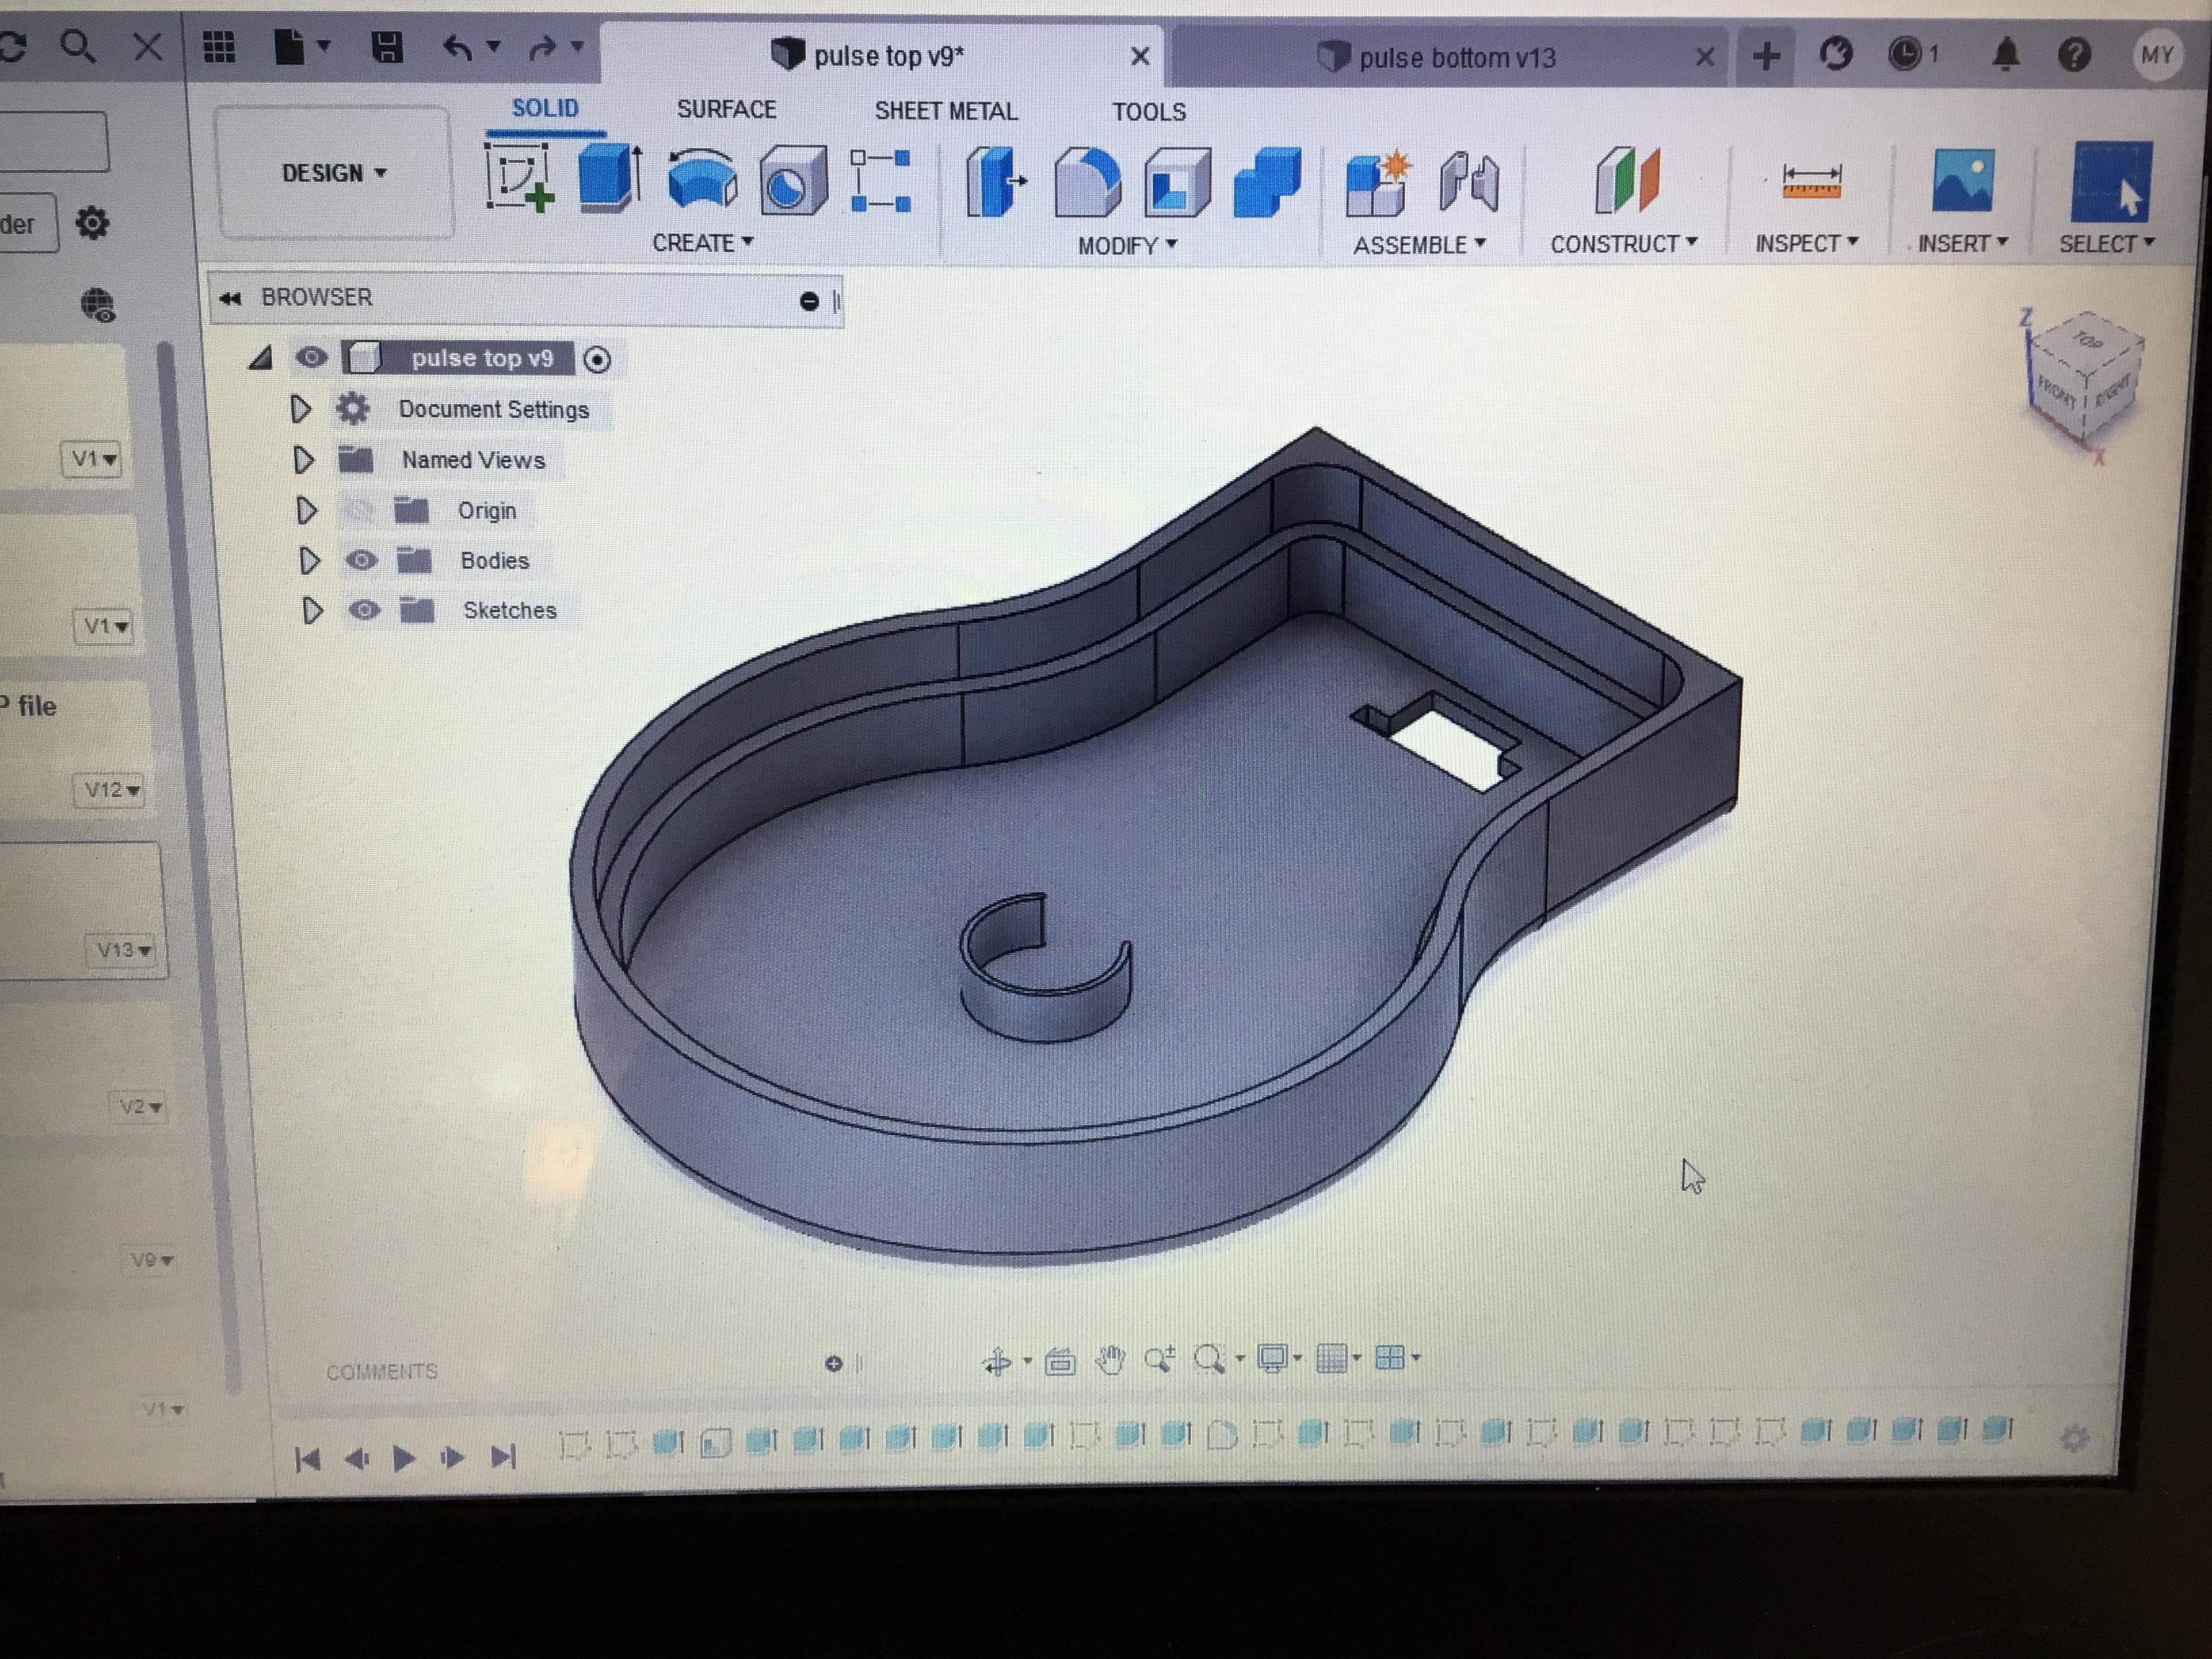This screenshot has width=2212, height=1659.
Task: Select the Fillet tool
Action: tap(1087, 182)
